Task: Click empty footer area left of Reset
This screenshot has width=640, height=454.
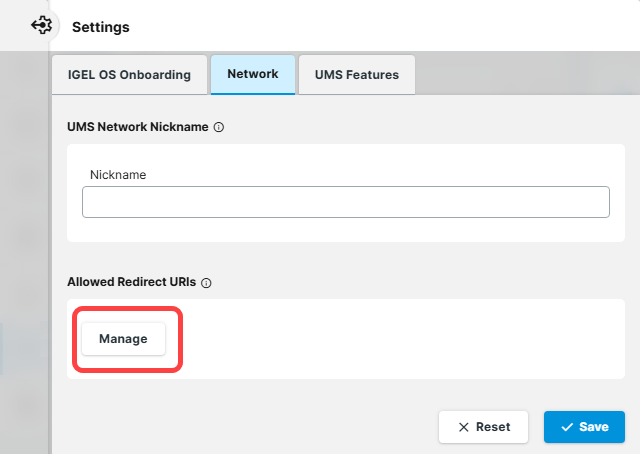Action: (x=250, y=427)
